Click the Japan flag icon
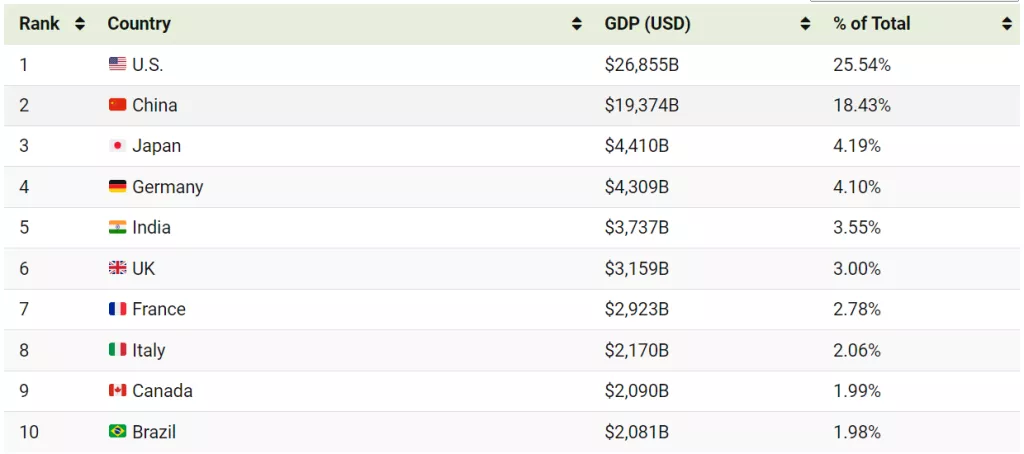This screenshot has height=454, width=1024. (117, 146)
